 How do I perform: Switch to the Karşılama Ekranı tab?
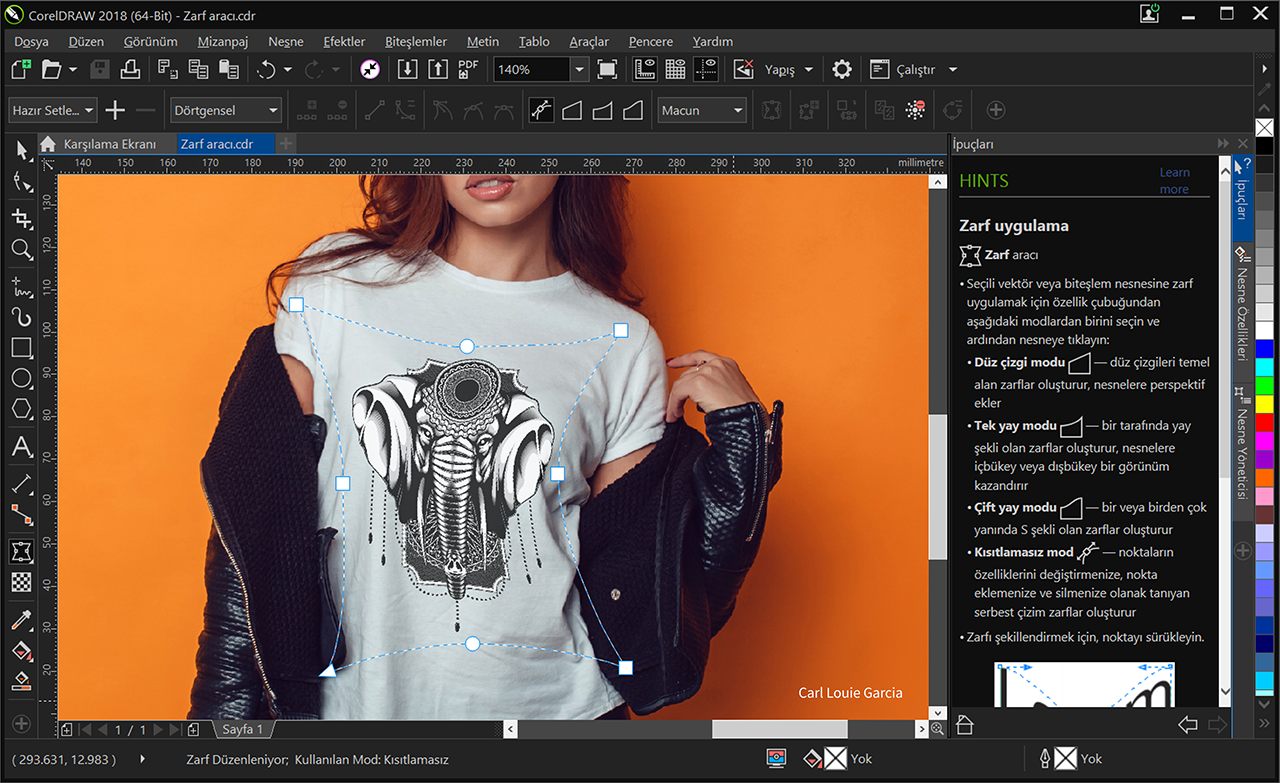(x=113, y=143)
